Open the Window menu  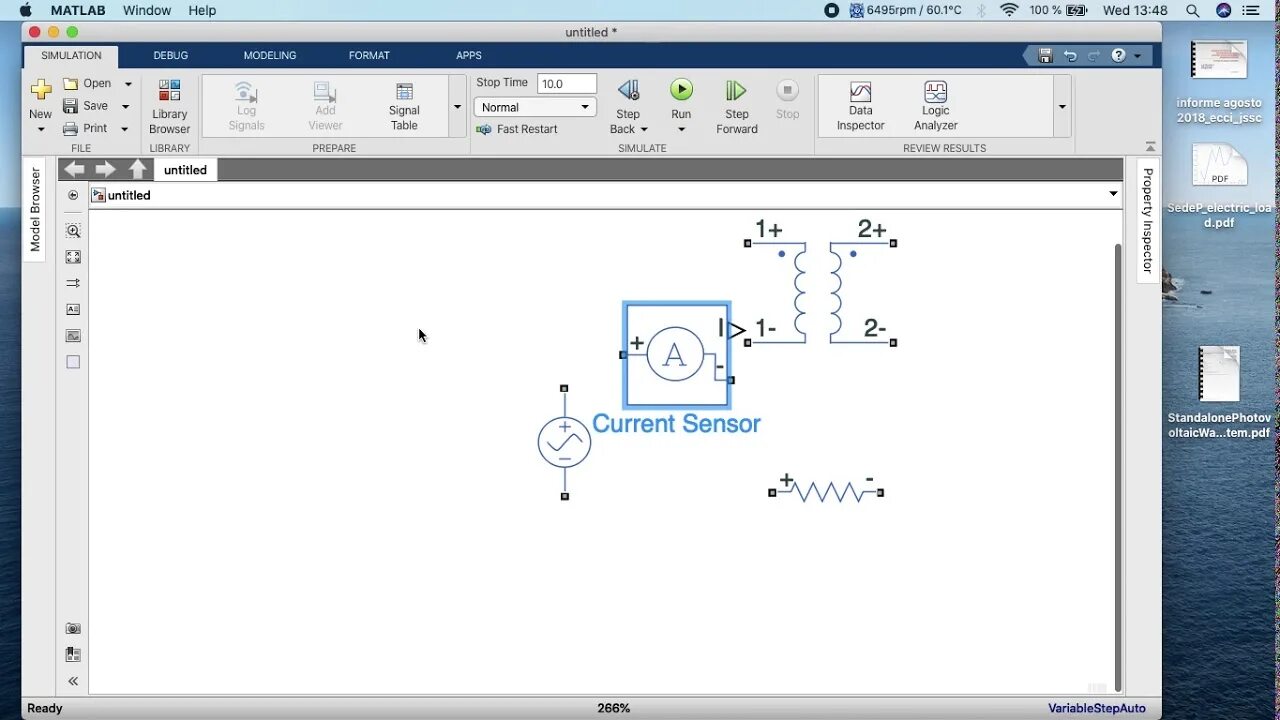pos(147,10)
